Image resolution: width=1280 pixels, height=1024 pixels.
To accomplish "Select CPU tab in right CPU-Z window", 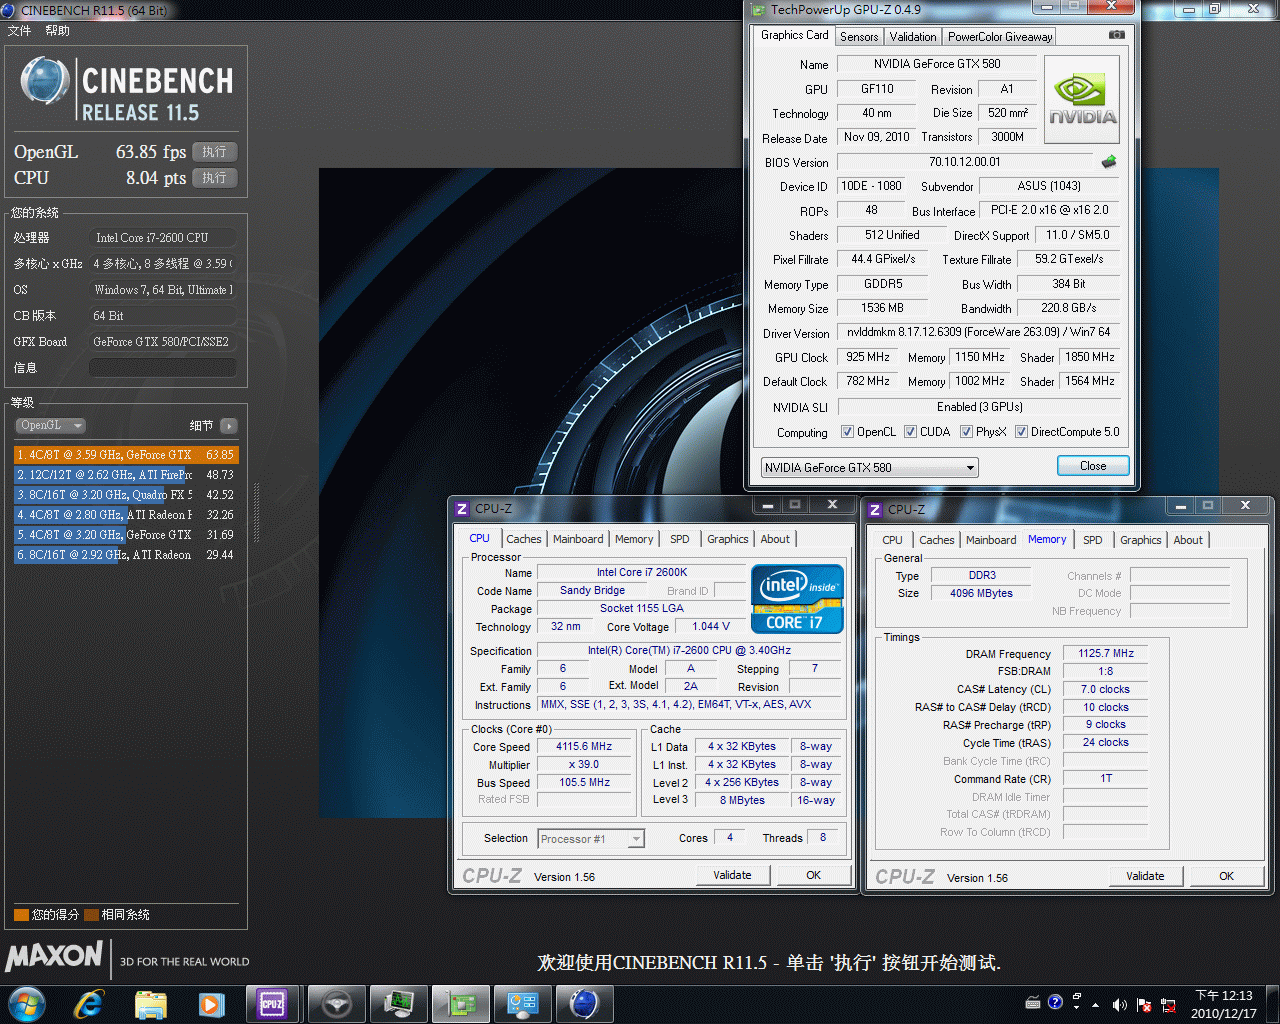I will tap(893, 540).
